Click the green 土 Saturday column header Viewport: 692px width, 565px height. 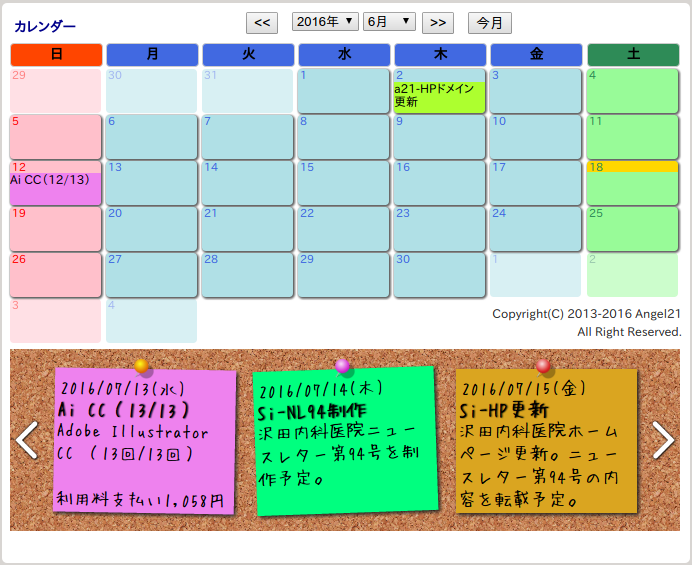point(633,55)
